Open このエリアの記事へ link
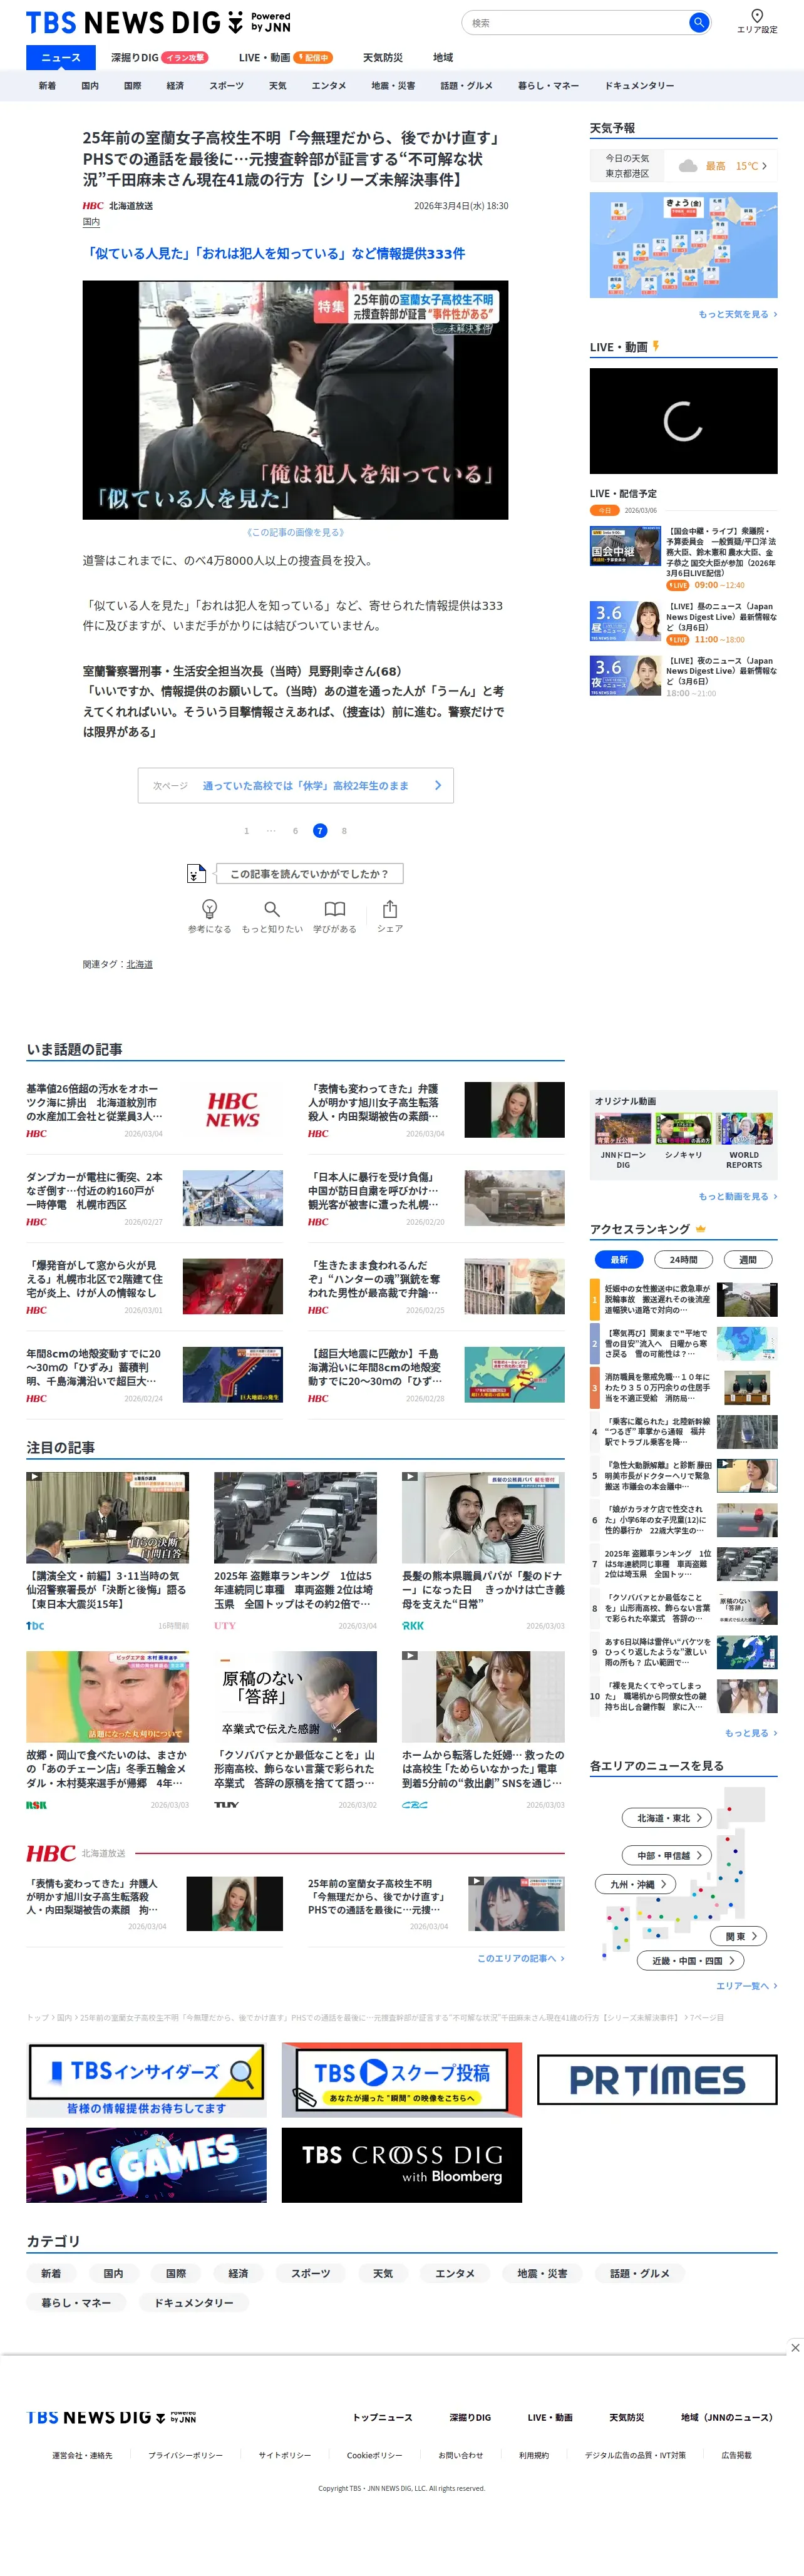The width and height of the screenshot is (804, 2576). [520, 1958]
